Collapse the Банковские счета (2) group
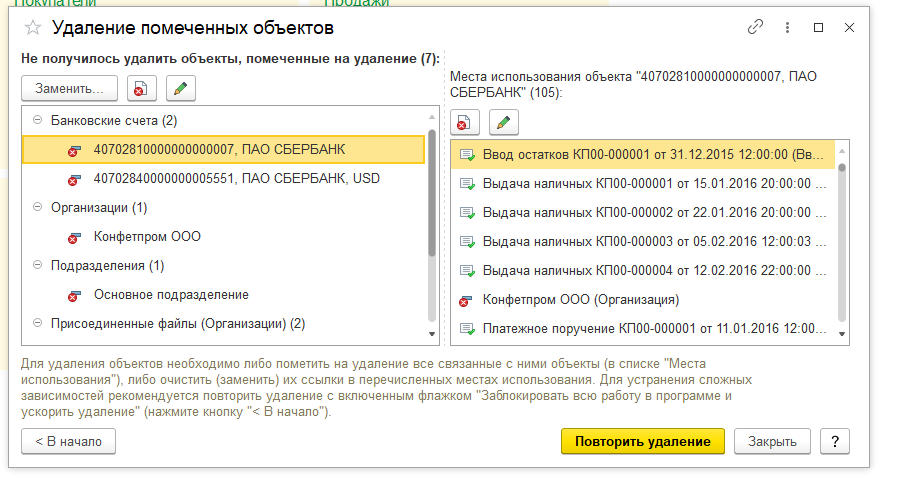The width and height of the screenshot is (899, 484). (38, 120)
